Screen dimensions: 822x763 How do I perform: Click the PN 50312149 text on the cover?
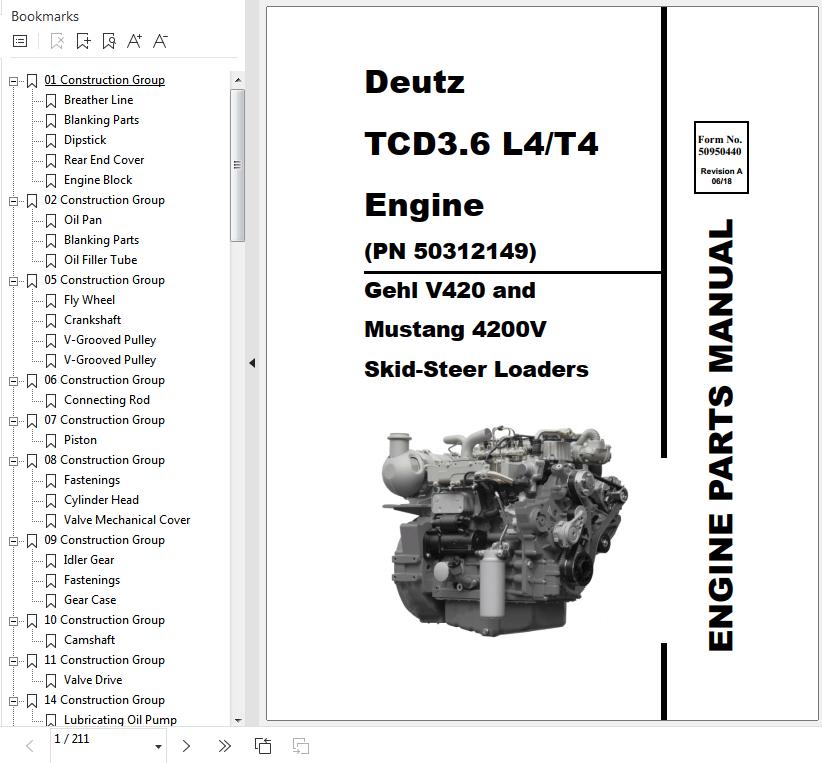click(x=450, y=251)
